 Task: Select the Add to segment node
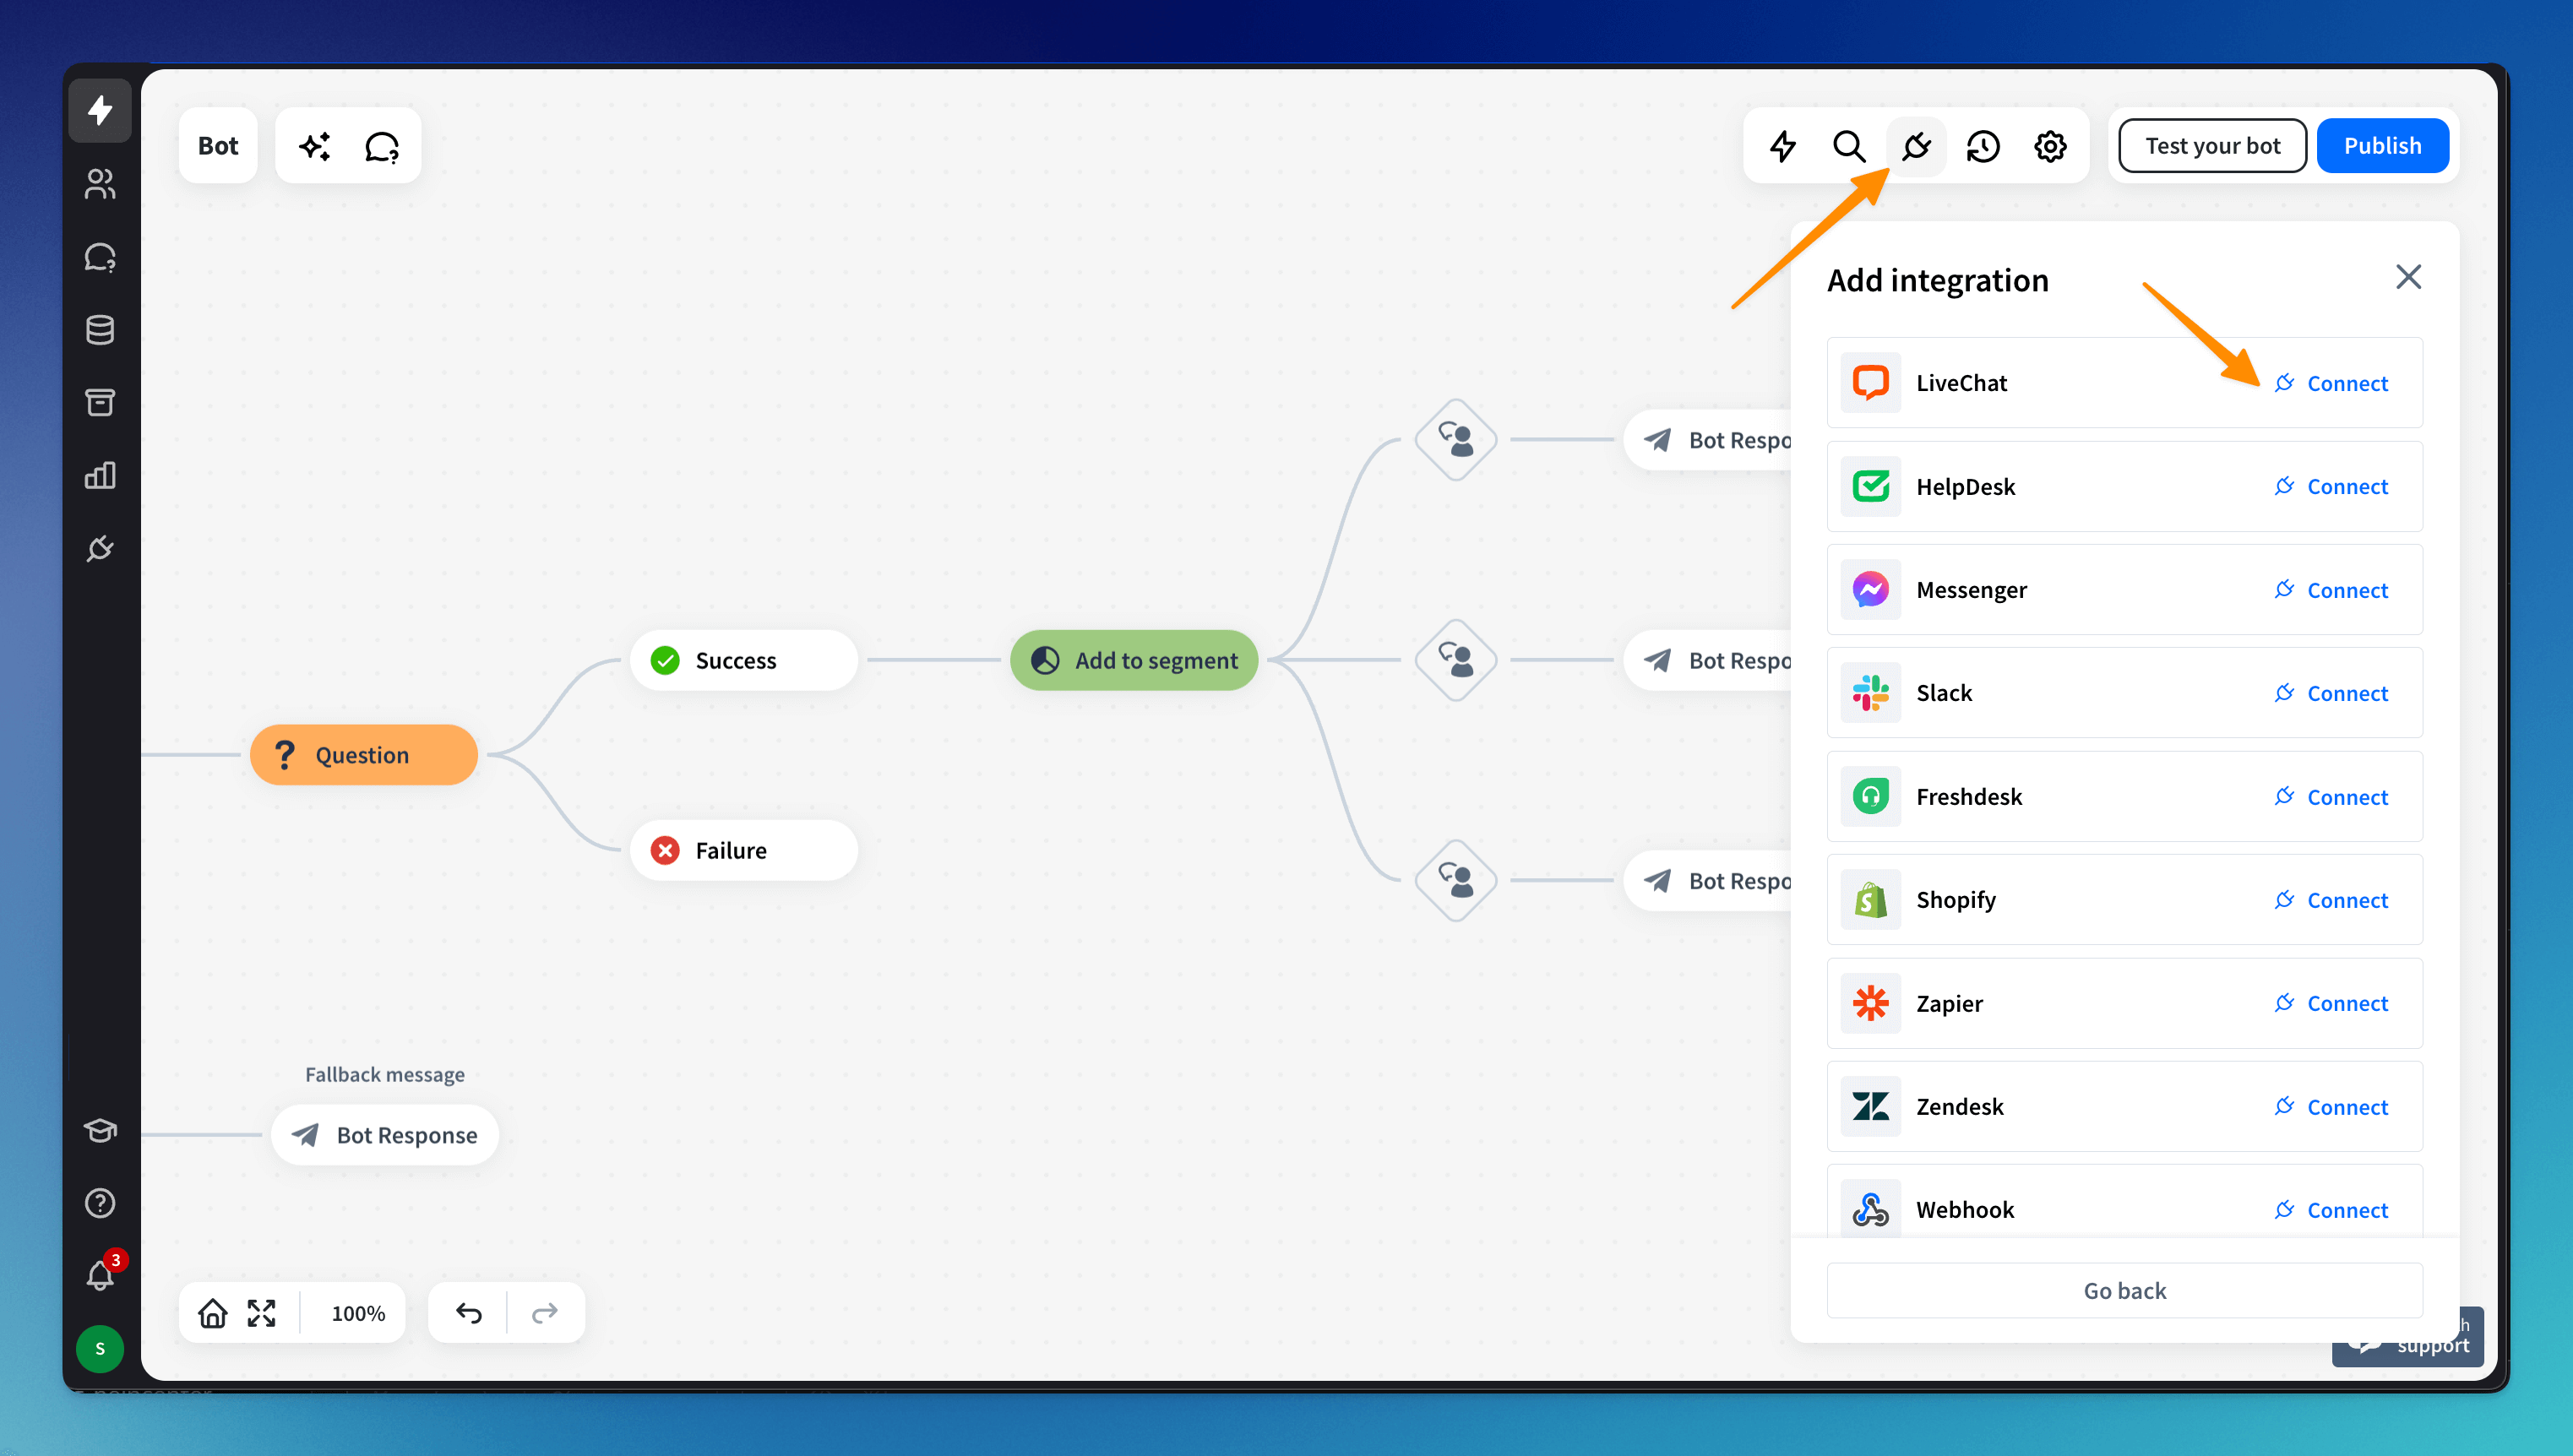pyautogui.click(x=1134, y=660)
